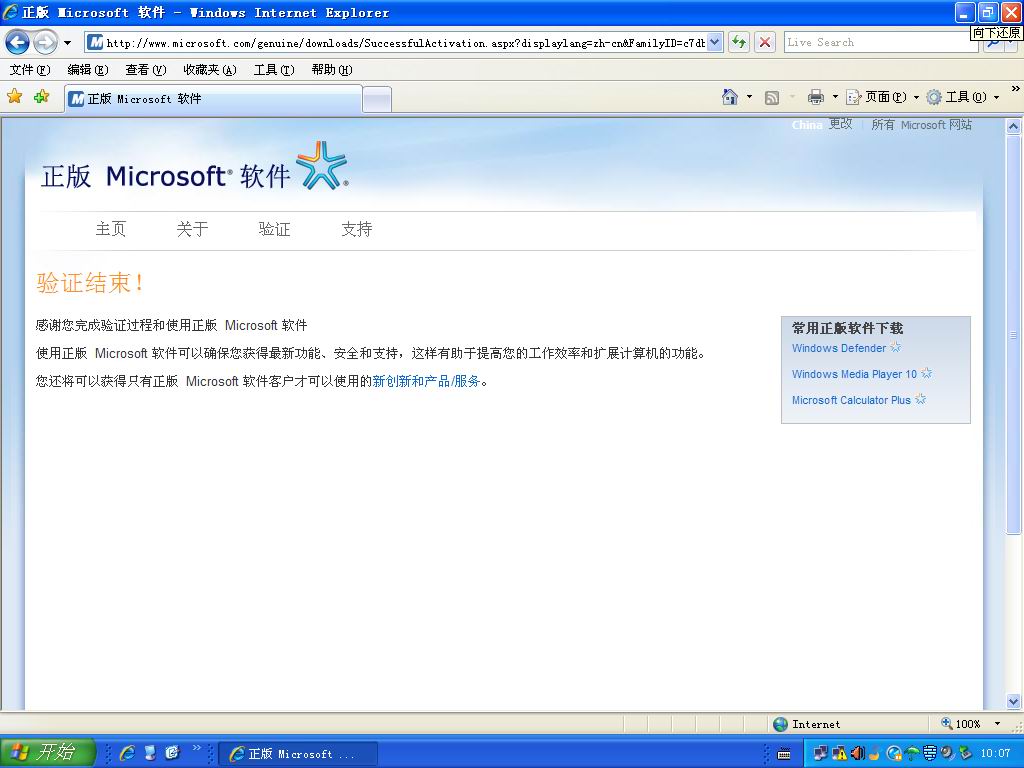Open the 查看(V) menu
Image resolution: width=1024 pixels, height=768 pixels.
tap(146, 69)
